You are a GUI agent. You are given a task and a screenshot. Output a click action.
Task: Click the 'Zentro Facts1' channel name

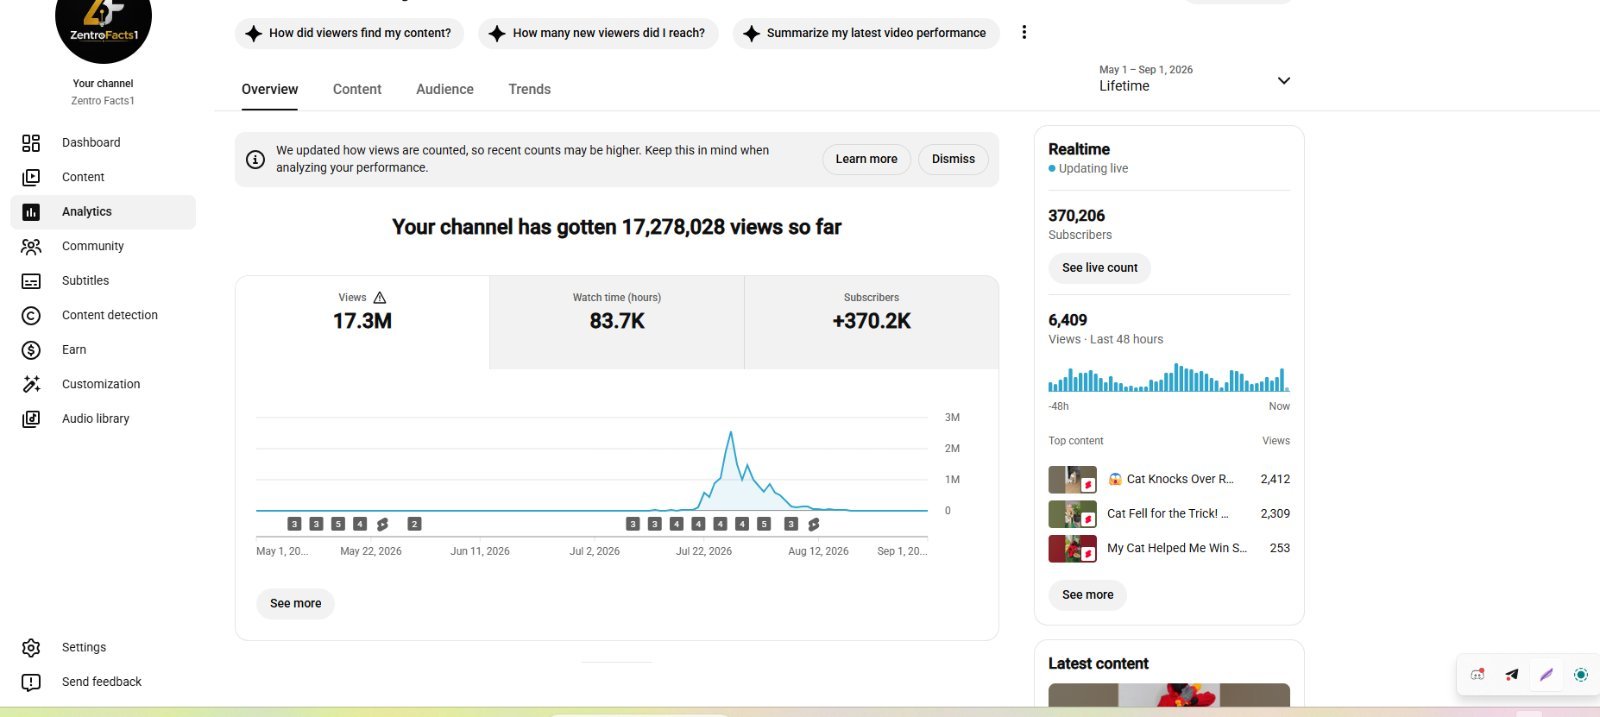(103, 101)
